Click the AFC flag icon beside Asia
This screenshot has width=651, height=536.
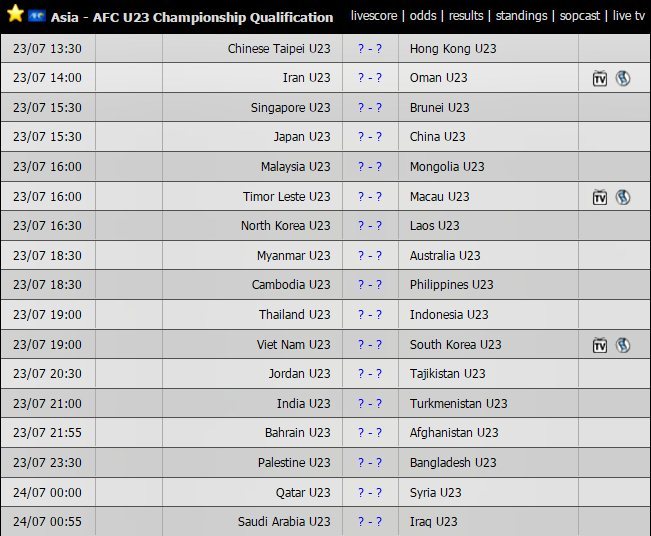[37, 17]
